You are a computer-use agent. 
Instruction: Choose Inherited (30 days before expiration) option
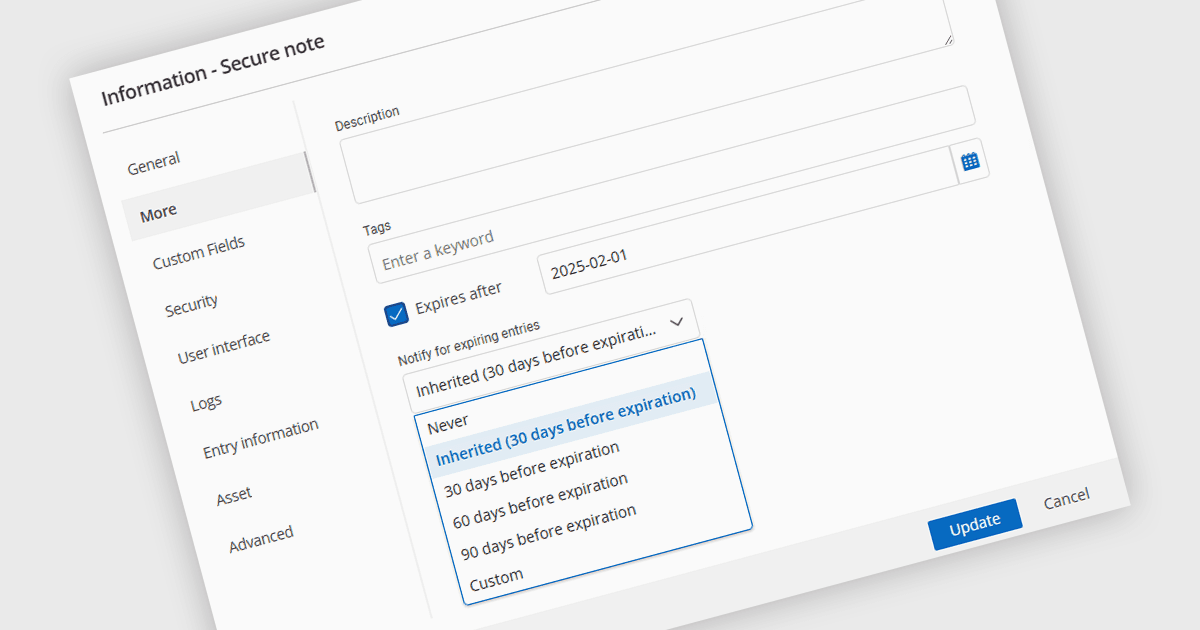coord(566,426)
